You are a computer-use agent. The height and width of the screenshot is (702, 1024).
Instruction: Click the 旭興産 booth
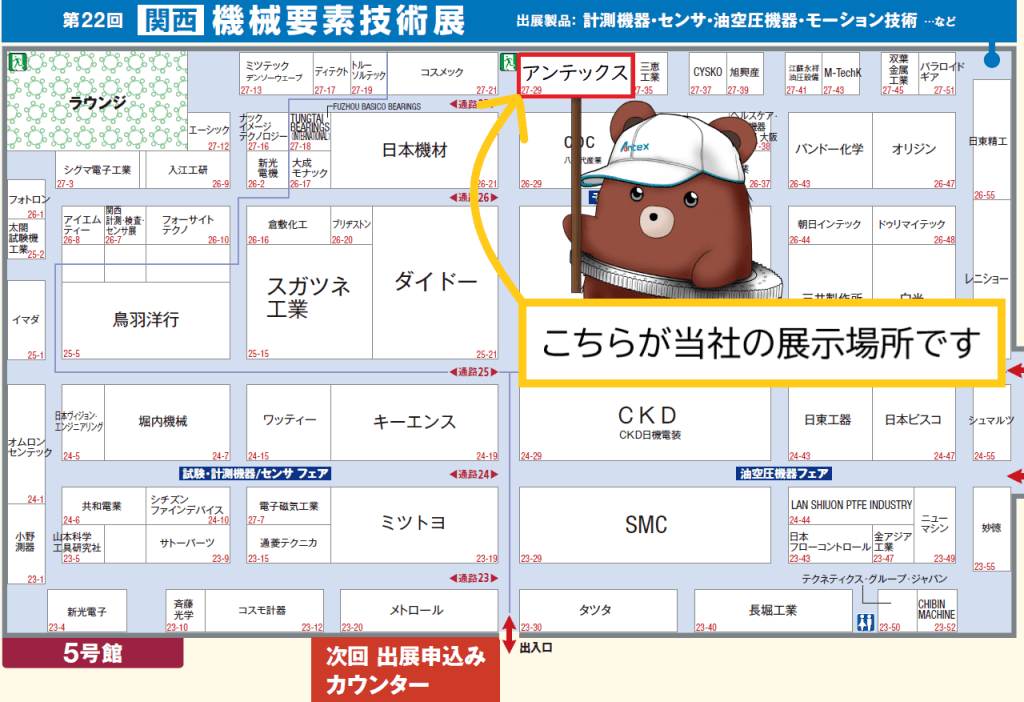coord(744,74)
